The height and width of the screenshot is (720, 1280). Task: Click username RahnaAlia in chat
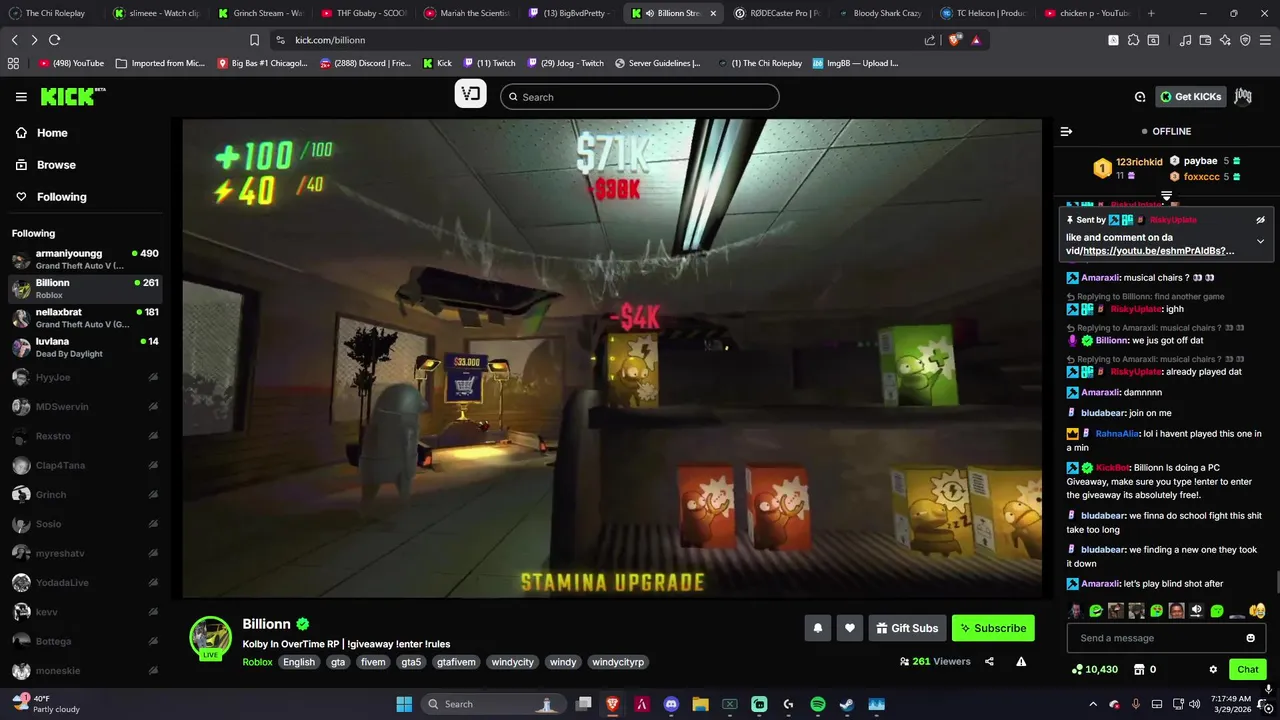pos(1117,434)
